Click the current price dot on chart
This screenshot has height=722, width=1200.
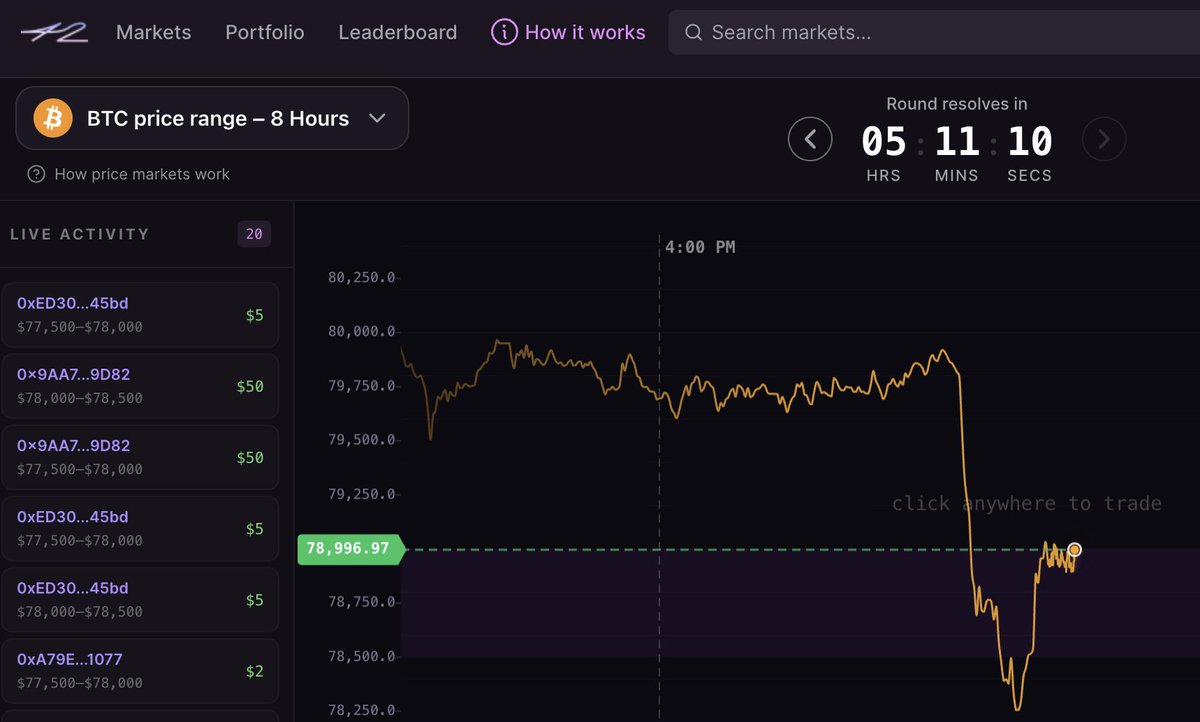tap(1074, 549)
